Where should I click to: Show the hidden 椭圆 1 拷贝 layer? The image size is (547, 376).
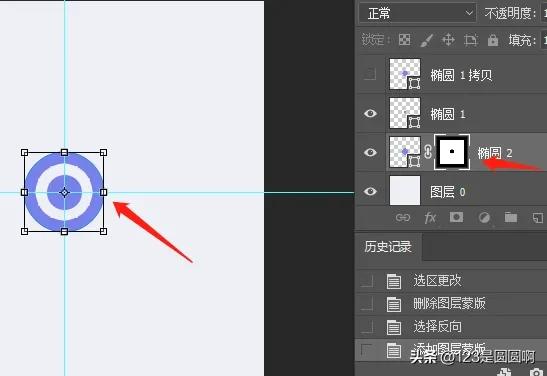click(x=370, y=74)
